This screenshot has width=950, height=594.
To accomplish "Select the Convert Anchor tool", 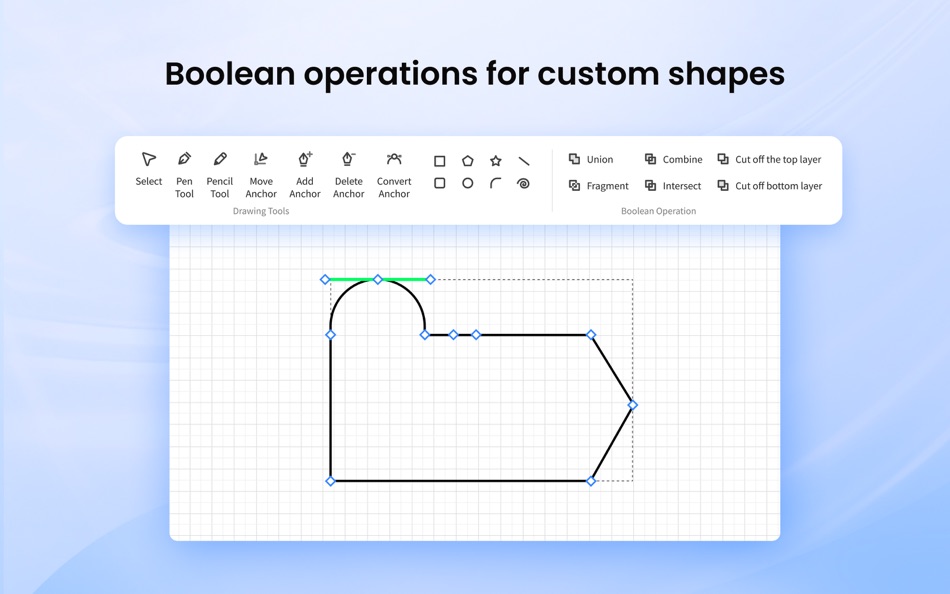I will click(394, 168).
